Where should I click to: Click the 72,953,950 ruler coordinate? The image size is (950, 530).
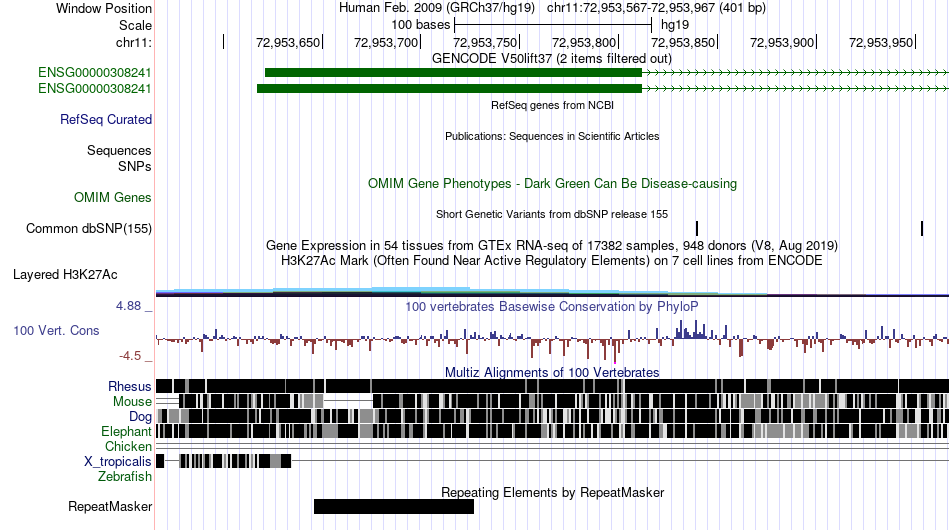point(881,42)
